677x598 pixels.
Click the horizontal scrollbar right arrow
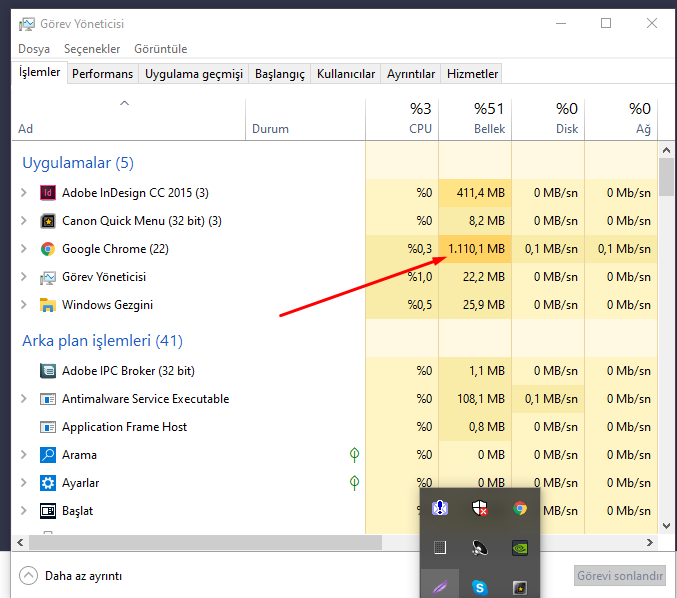tap(650, 542)
